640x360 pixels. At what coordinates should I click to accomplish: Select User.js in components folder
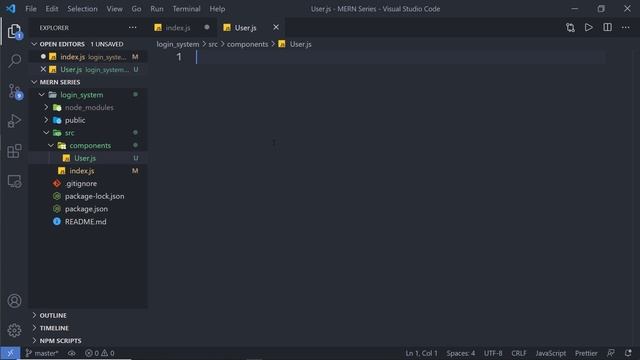click(88, 158)
